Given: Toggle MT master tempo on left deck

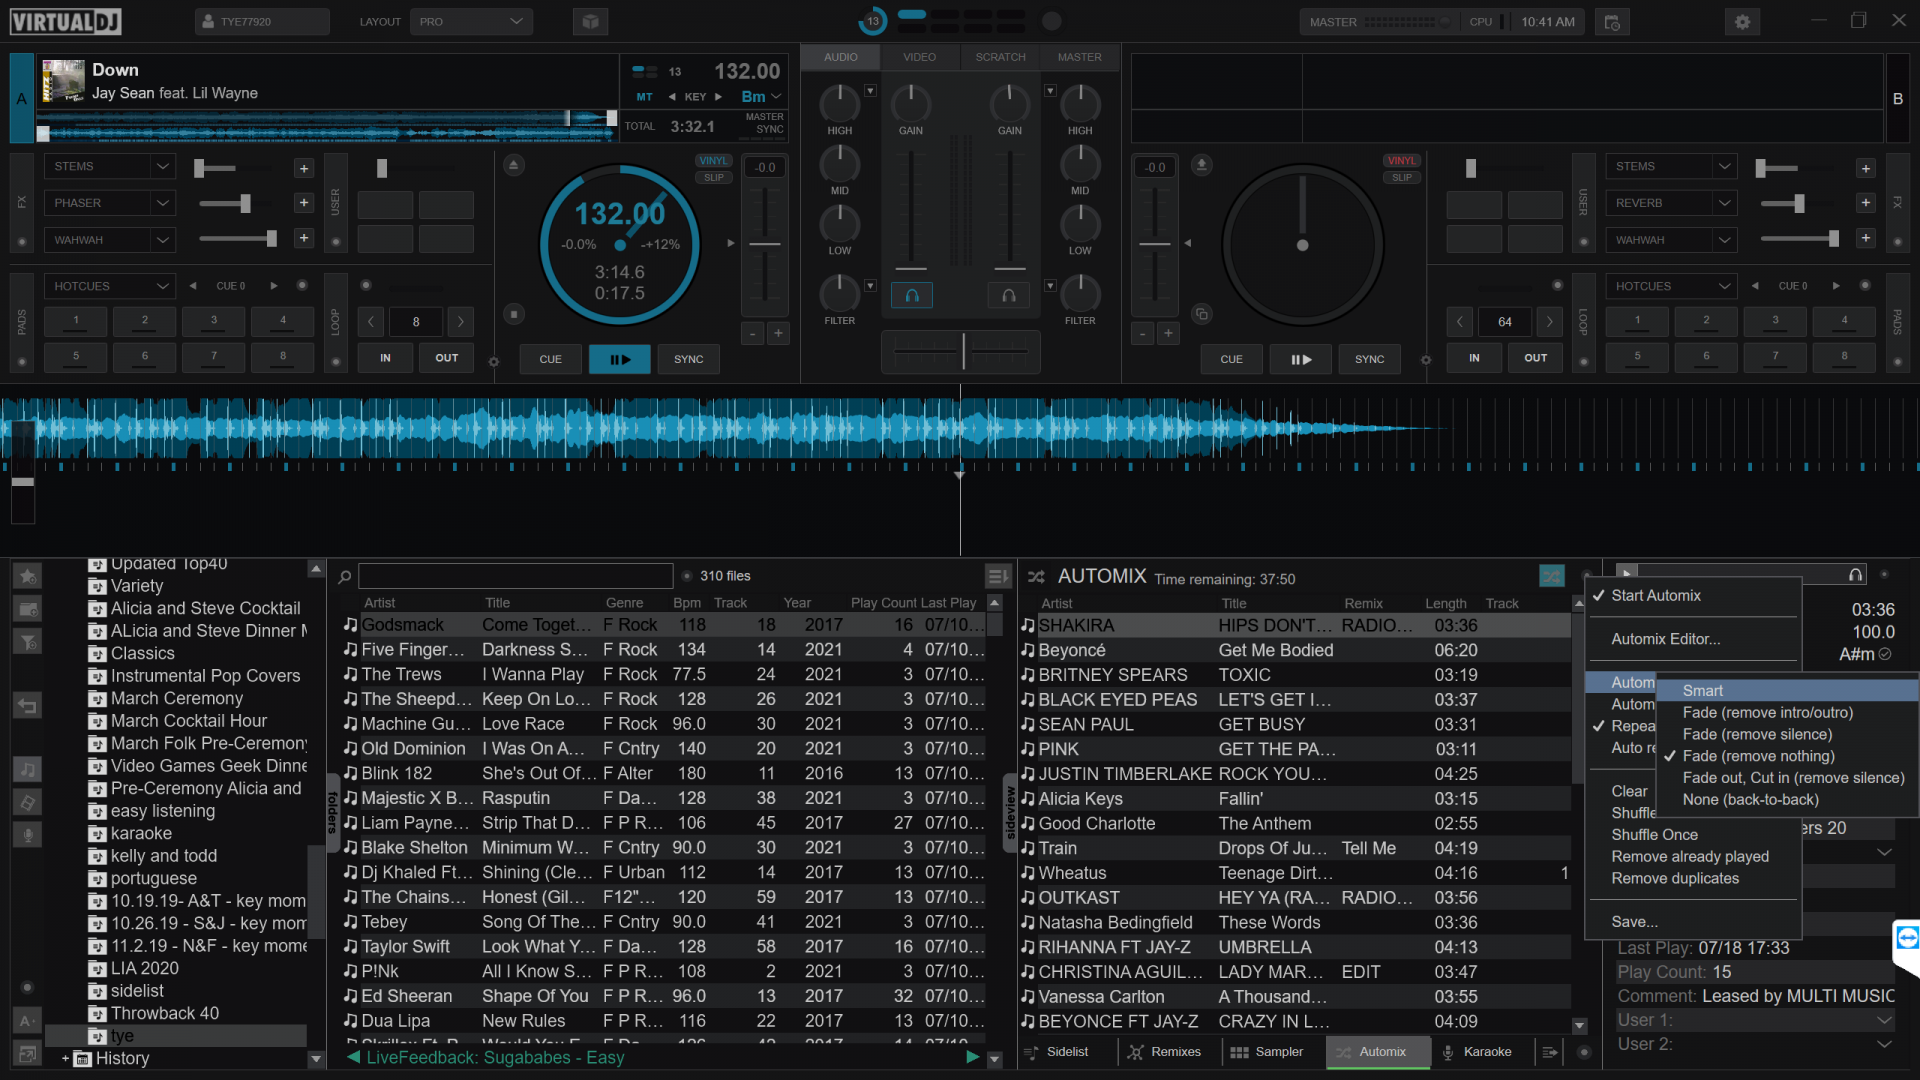Looking at the screenshot, I should 644,97.
